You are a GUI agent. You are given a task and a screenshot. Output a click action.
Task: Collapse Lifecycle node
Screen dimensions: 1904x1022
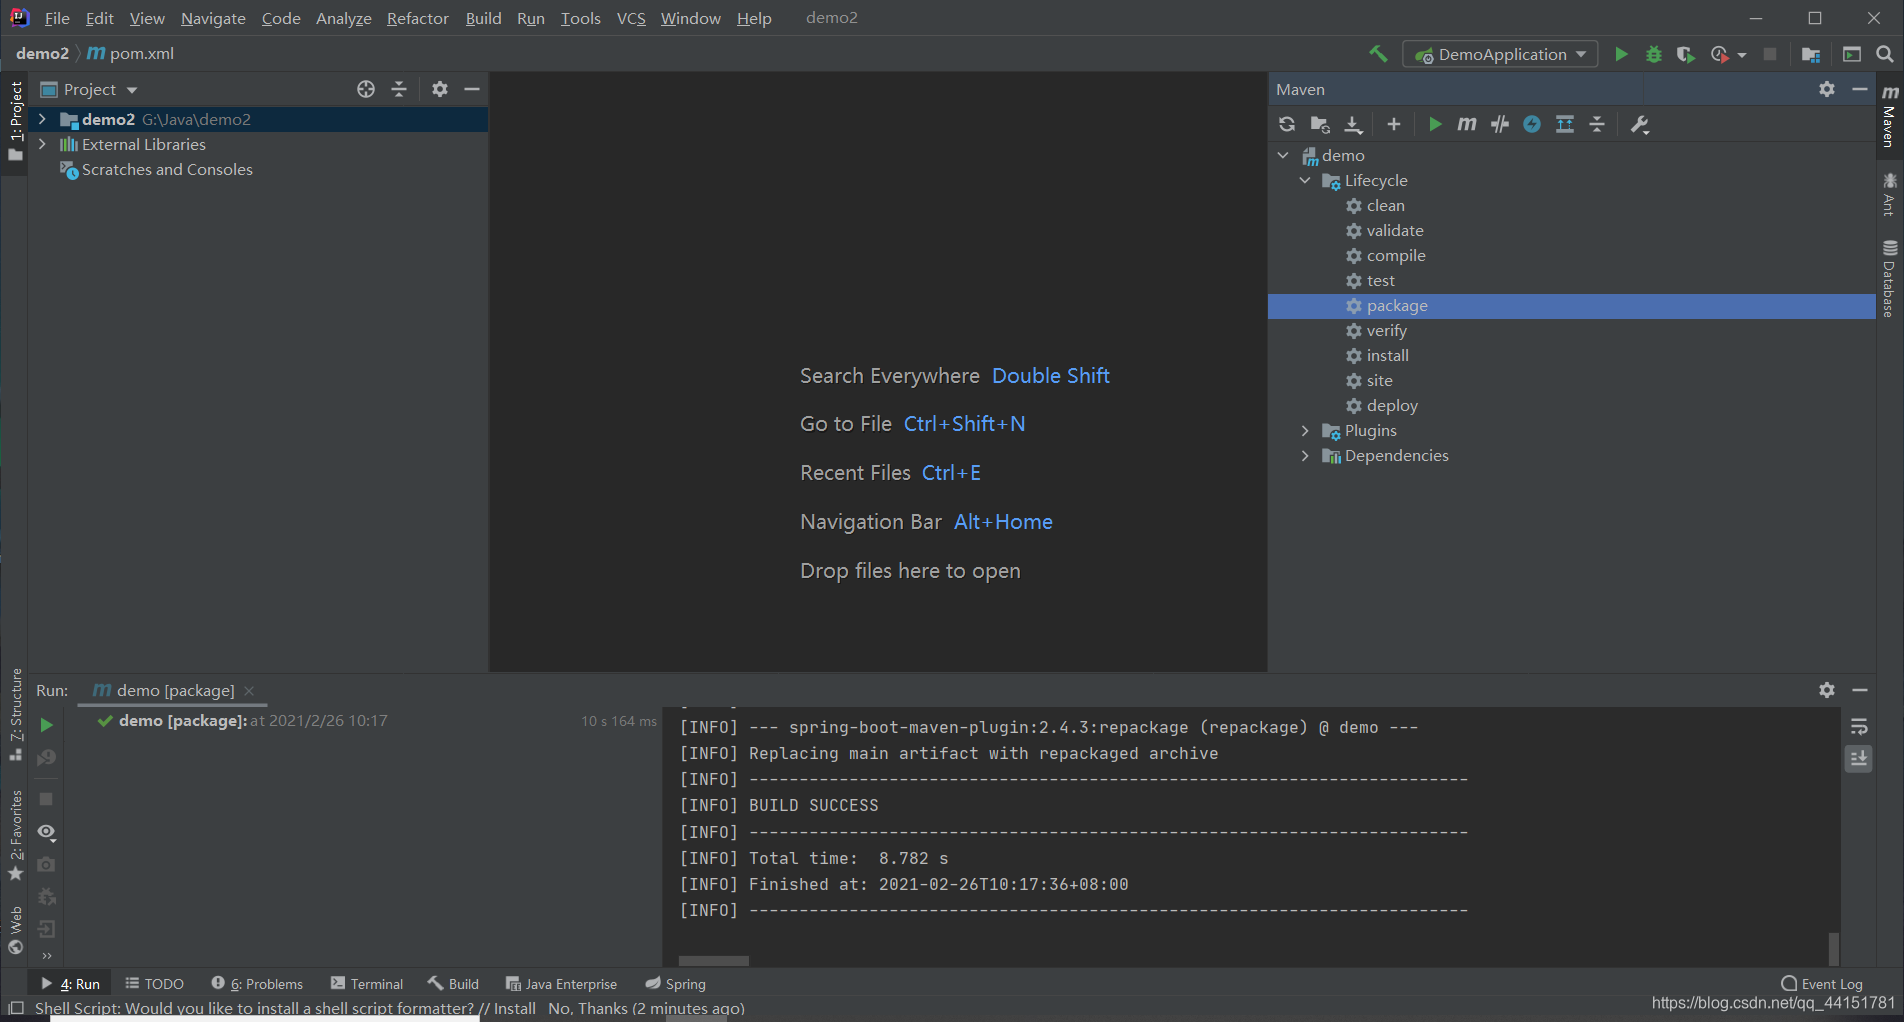coord(1305,180)
